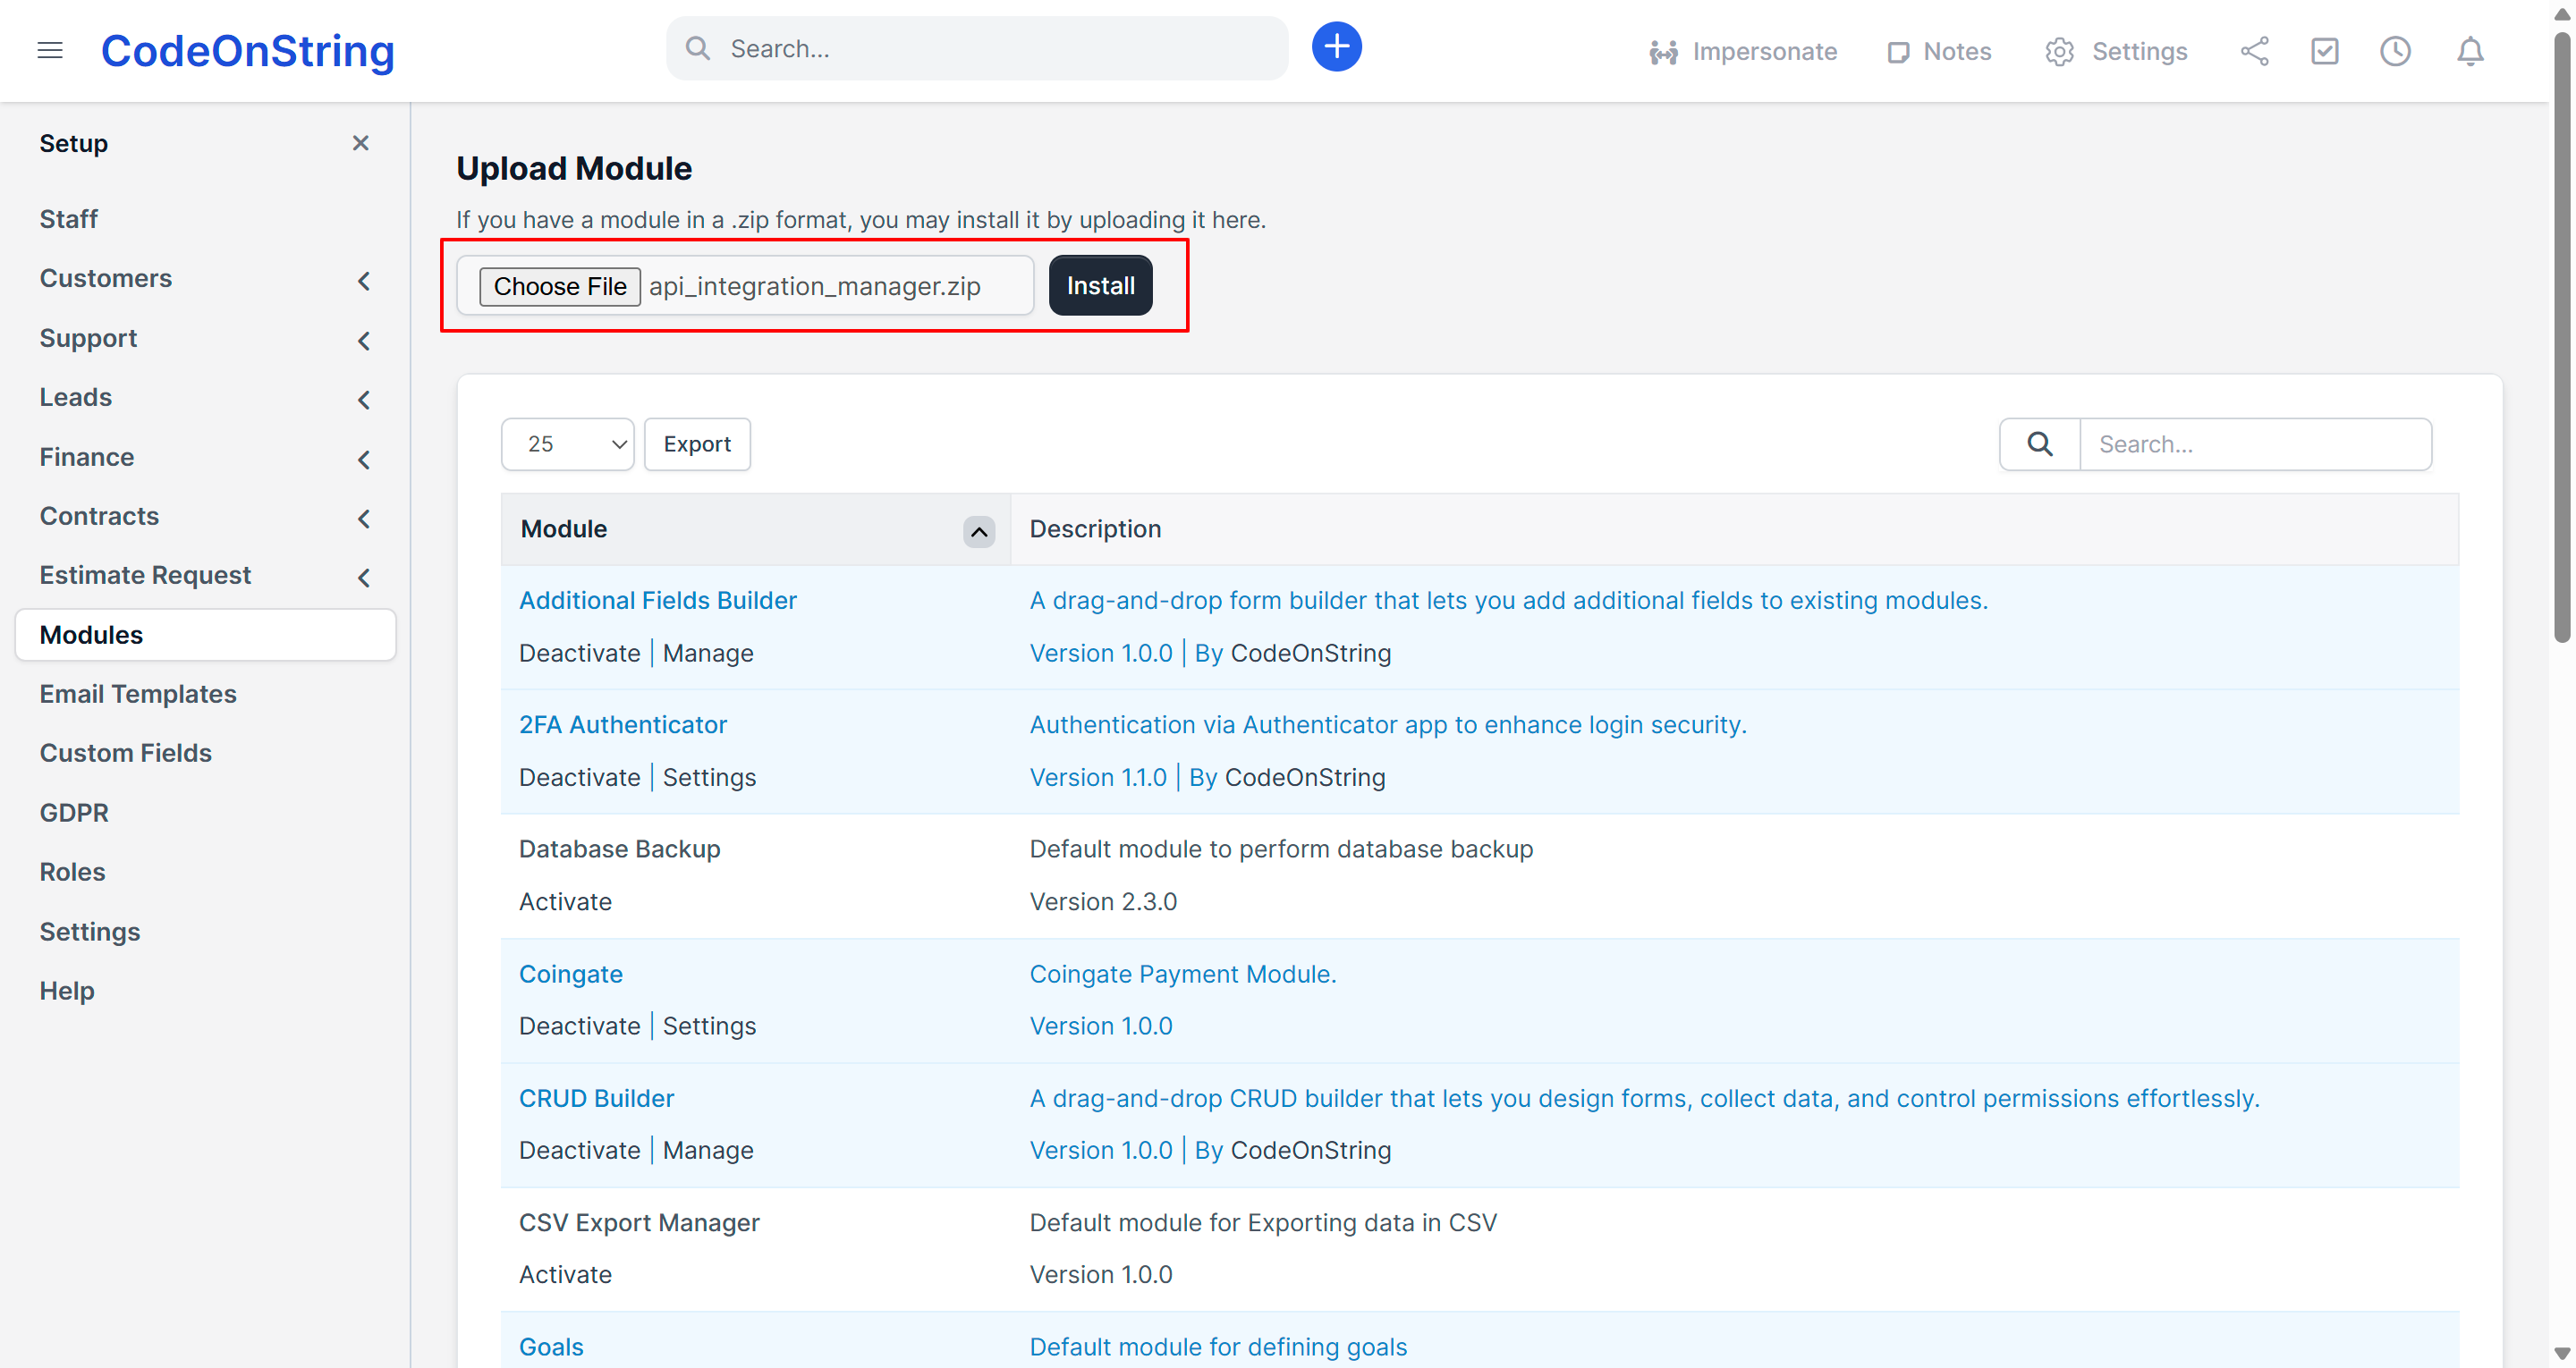Open the clock timers icon
This screenshot has width=2576, height=1368.
click(x=2395, y=51)
